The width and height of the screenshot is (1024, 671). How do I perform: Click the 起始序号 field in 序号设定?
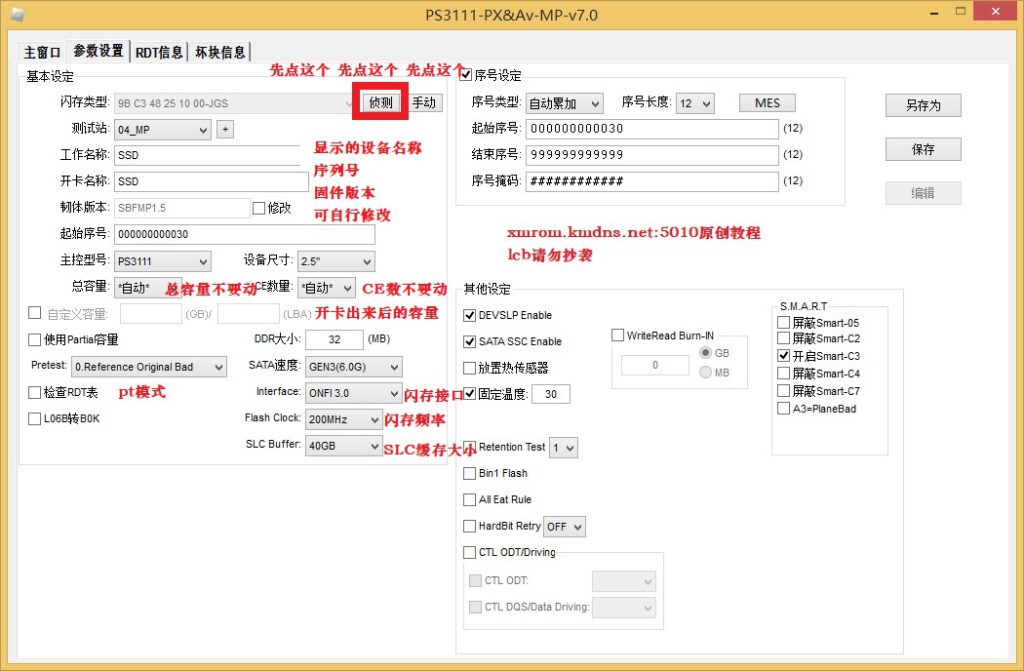(x=651, y=129)
